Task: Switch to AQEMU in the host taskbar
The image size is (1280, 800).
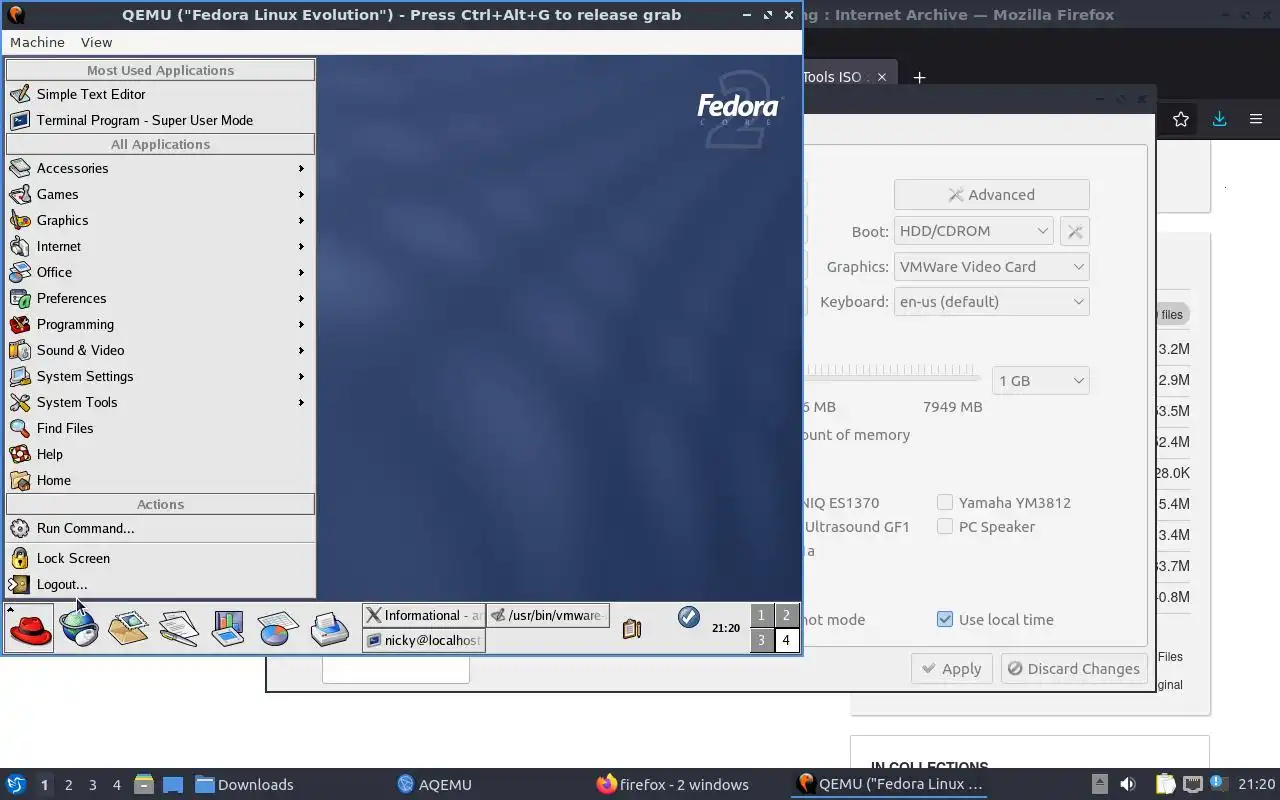Action: click(434, 785)
